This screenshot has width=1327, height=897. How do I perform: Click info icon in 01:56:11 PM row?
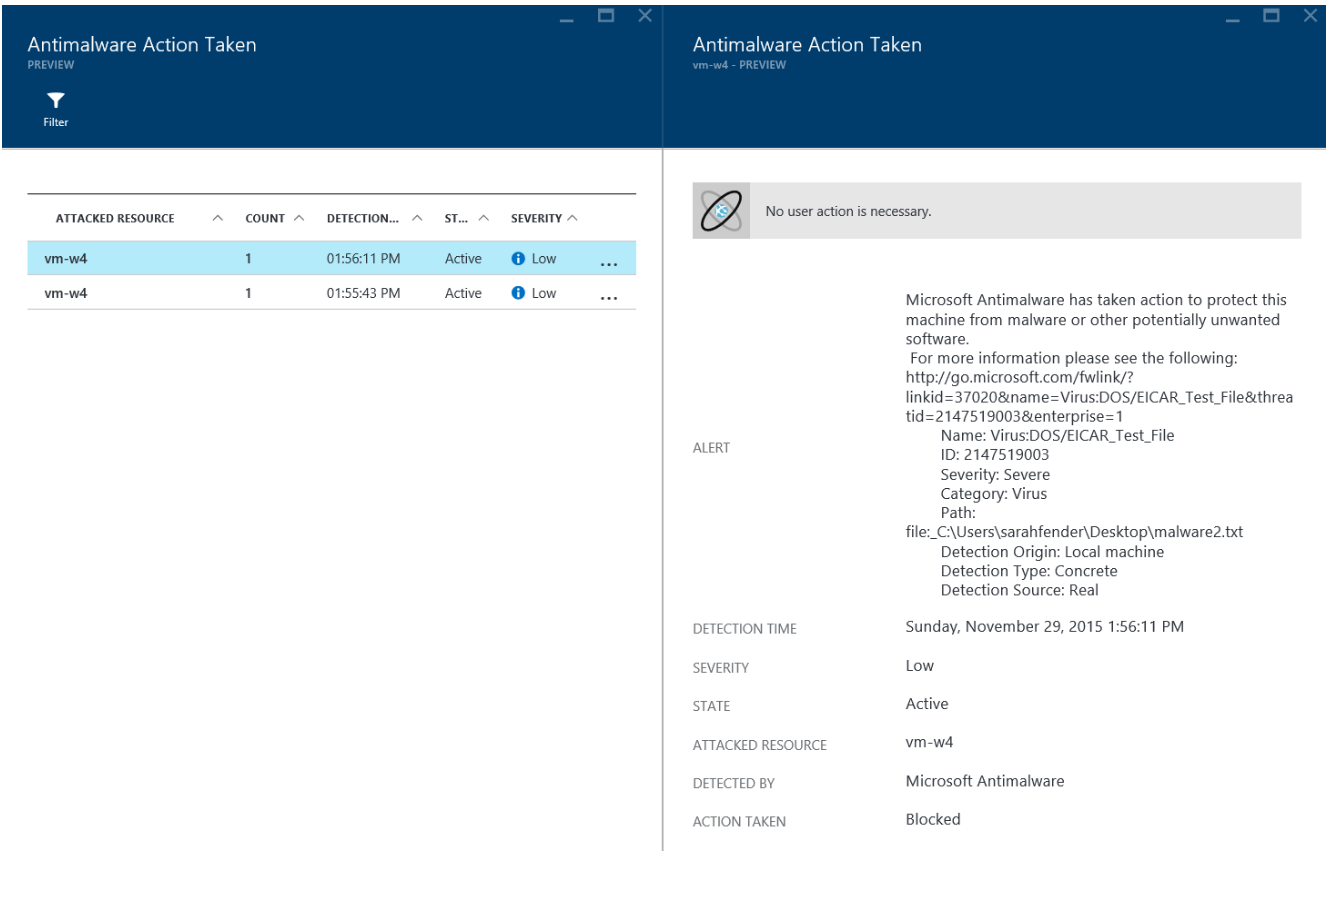pyautogui.click(x=518, y=258)
